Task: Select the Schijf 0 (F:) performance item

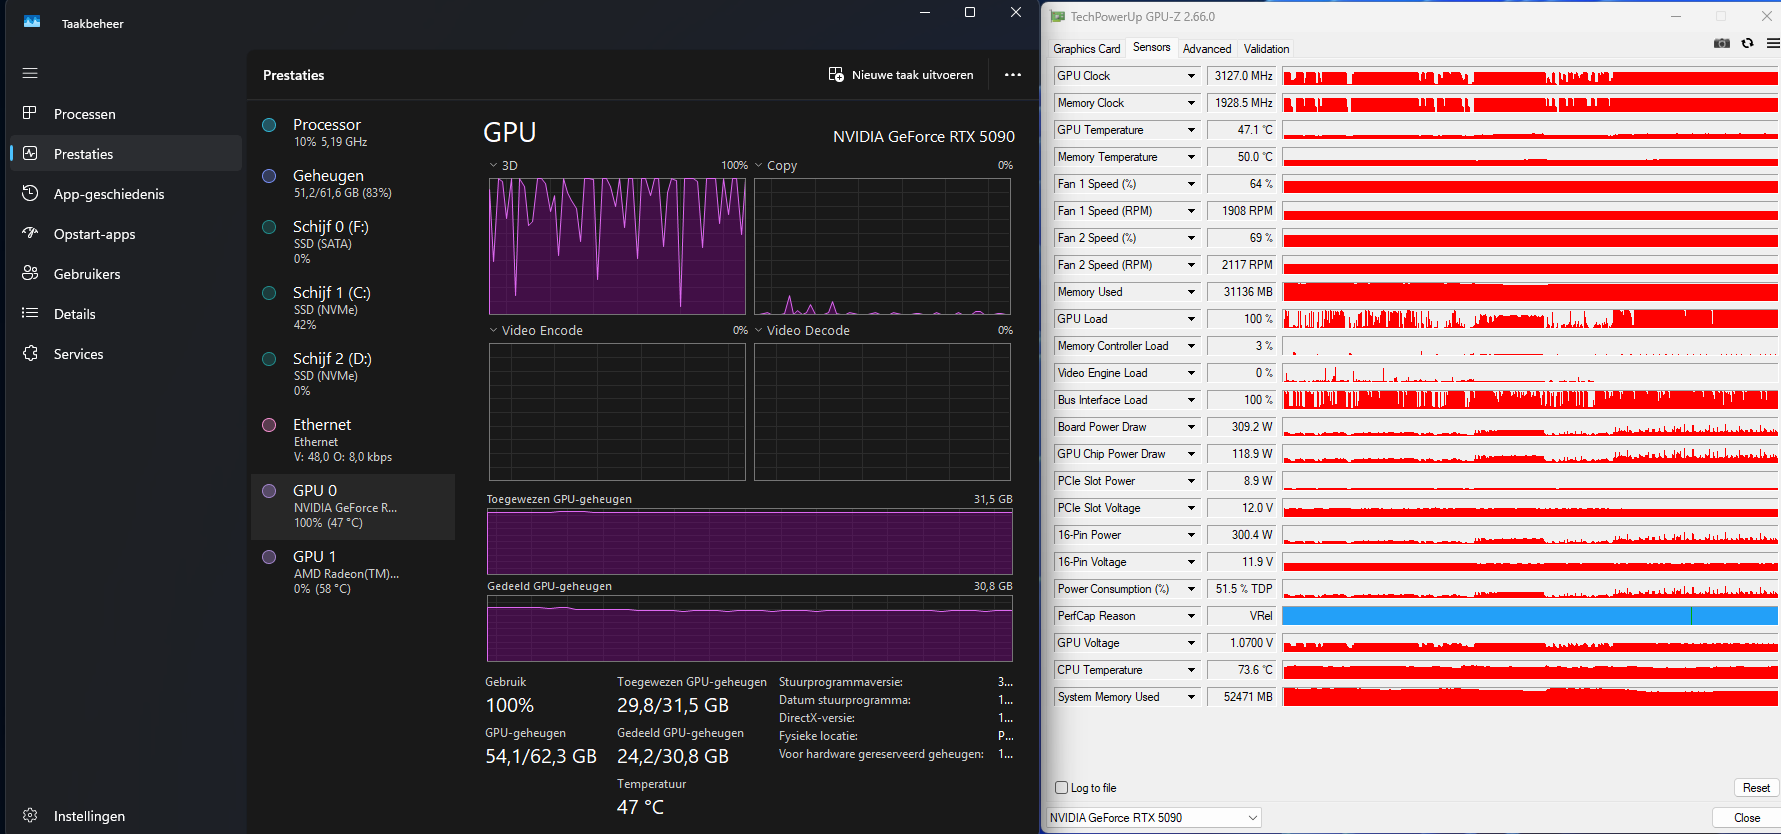Action: 353,243
